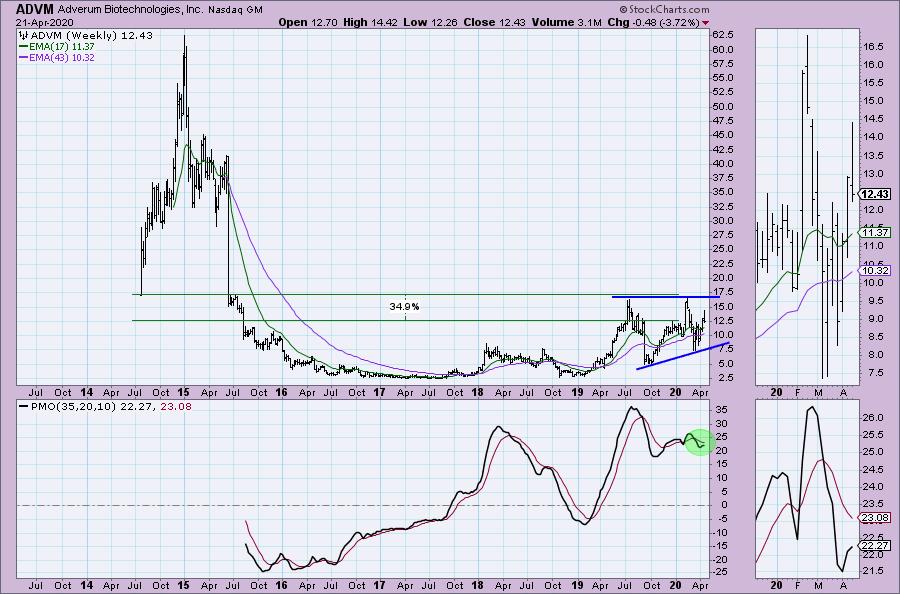Click the Adverum Biotechnologies, Inc. company name
Image resolution: width=900 pixels, height=594 pixels.
point(130,10)
